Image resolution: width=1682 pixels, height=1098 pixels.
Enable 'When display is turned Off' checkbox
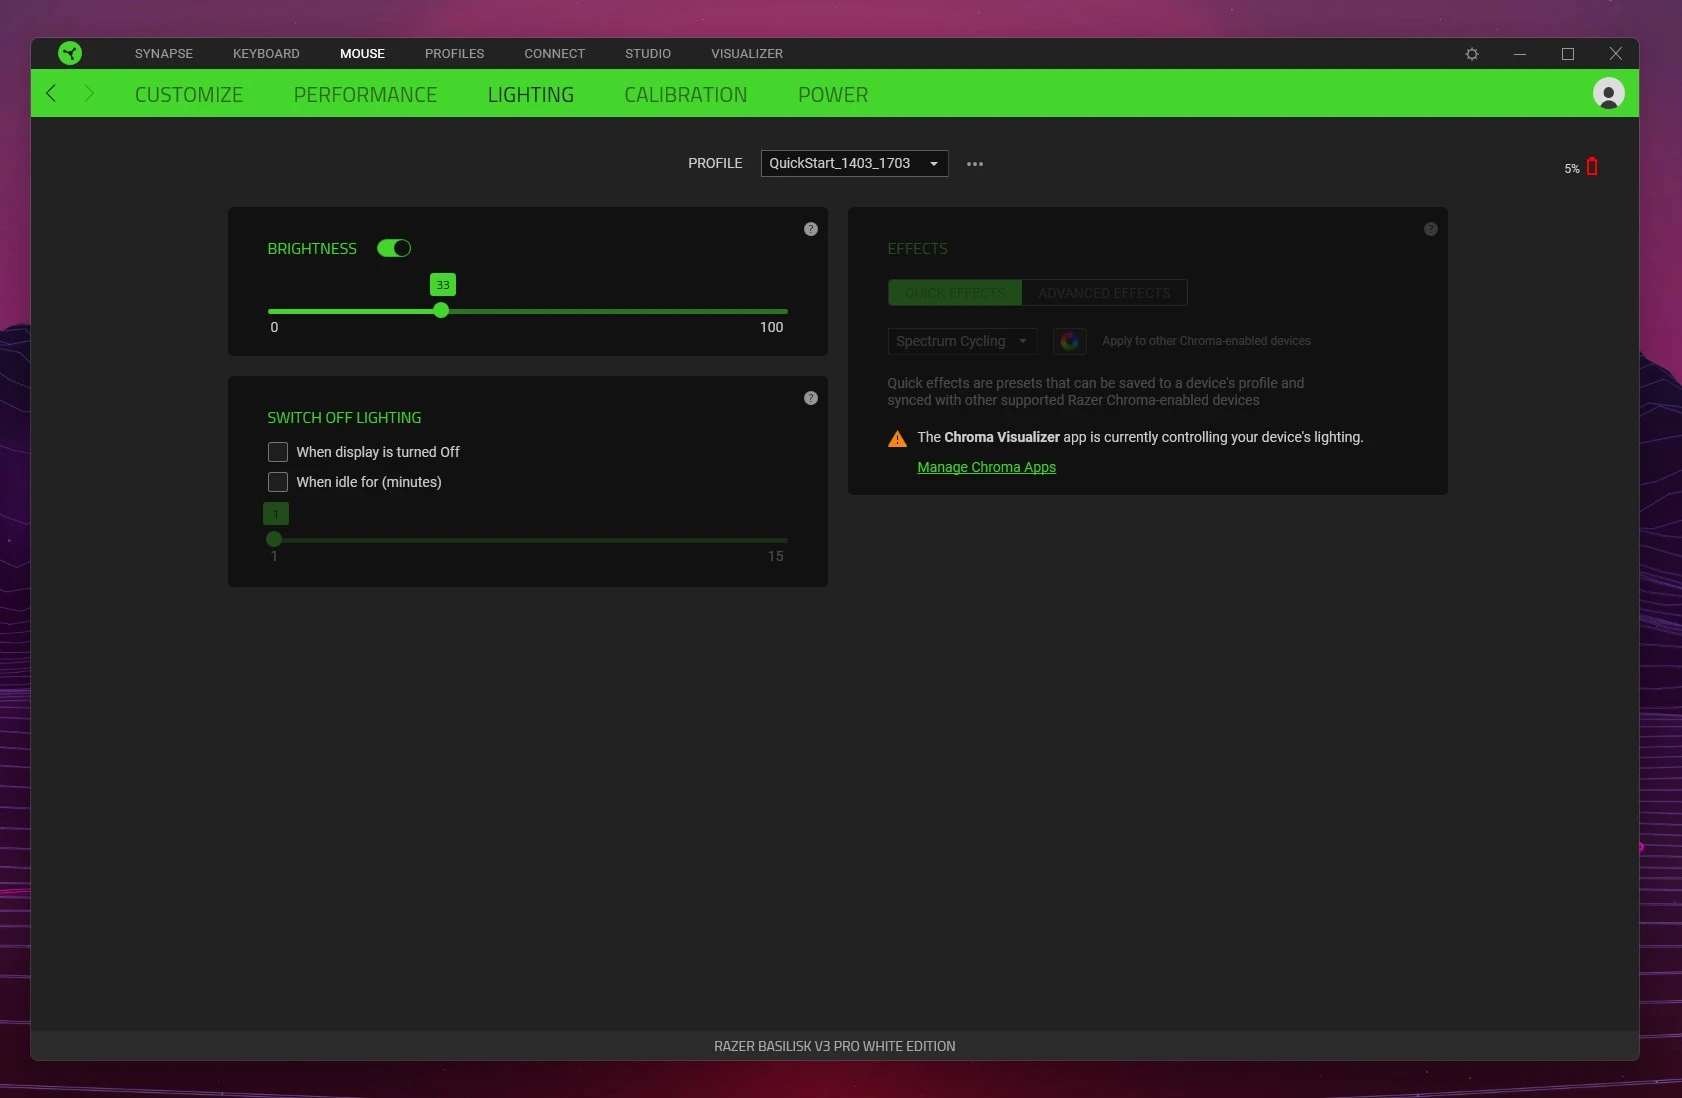pyautogui.click(x=278, y=452)
